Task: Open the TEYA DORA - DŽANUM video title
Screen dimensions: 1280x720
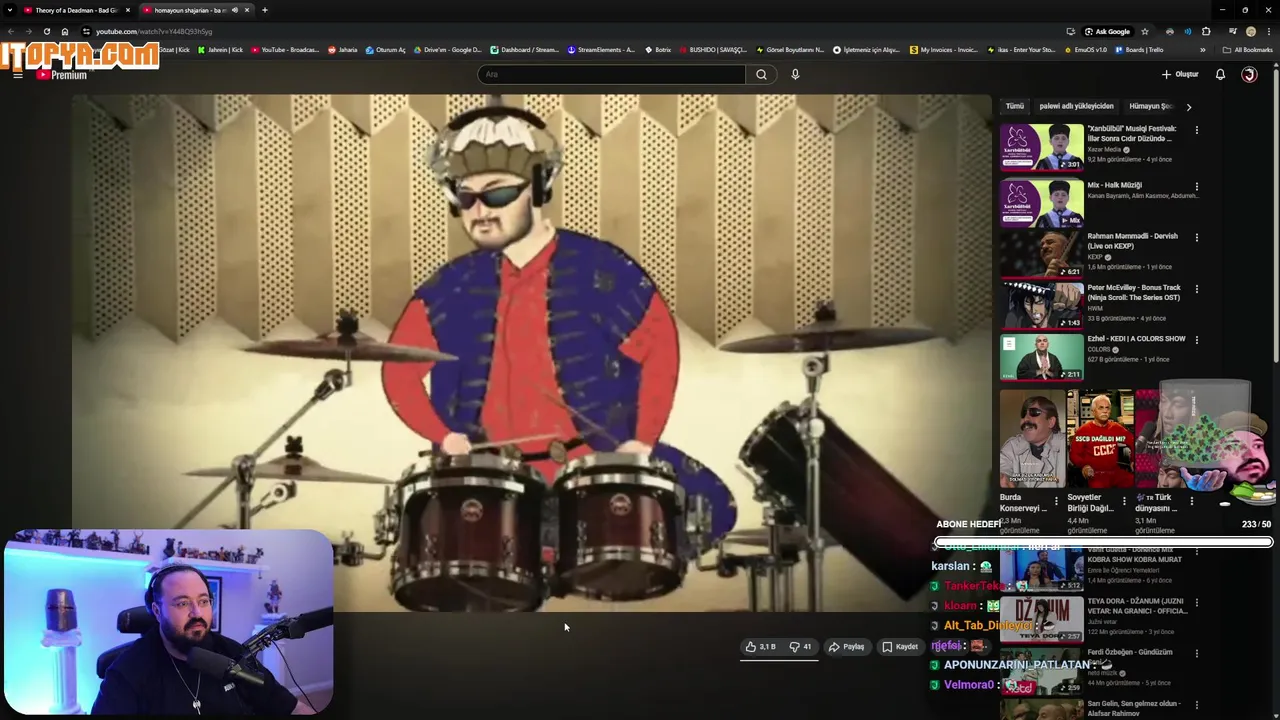Action: pos(1137,606)
